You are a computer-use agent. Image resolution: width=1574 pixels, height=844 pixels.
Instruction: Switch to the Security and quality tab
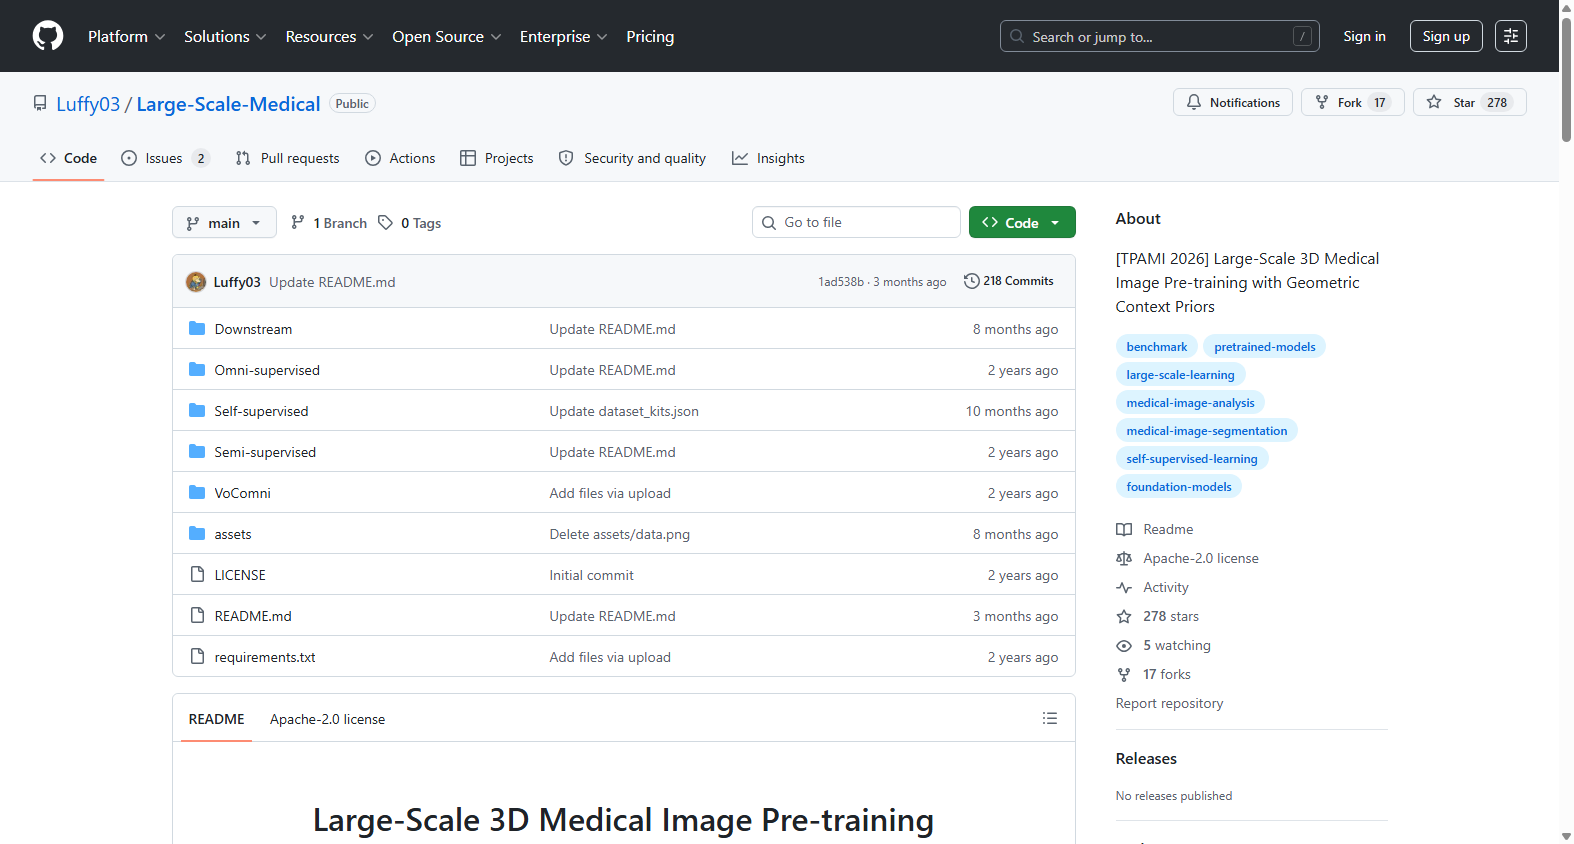click(x=632, y=158)
